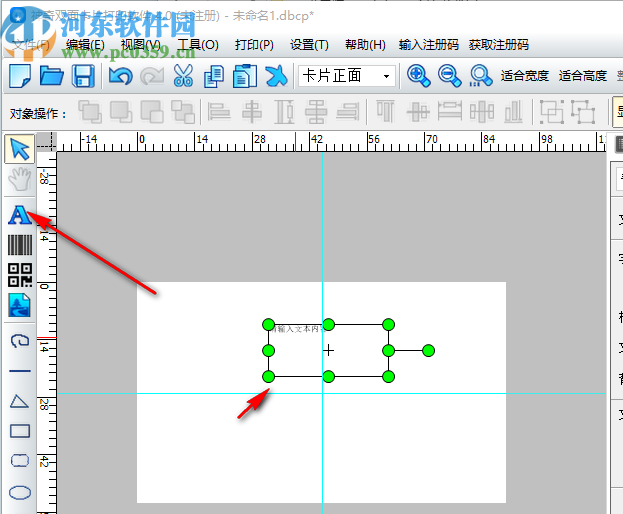The width and height of the screenshot is (623, 514).
Task: Select the triangle shape tool
Action: click(19, 401)
